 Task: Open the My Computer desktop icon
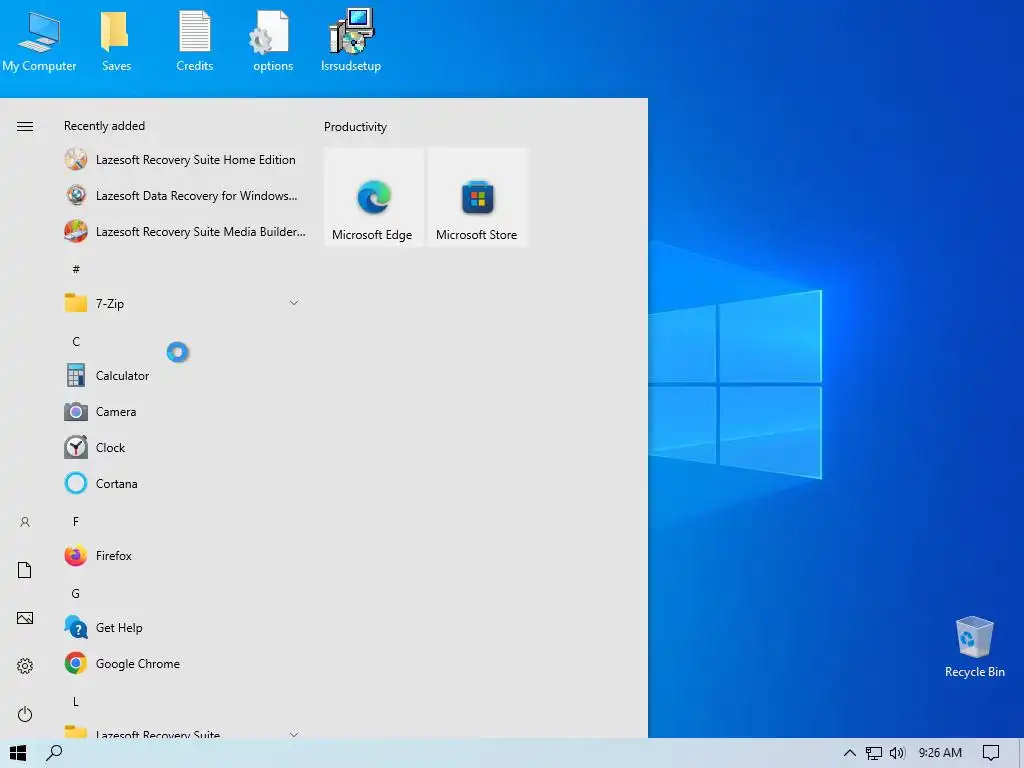point(39,40)
